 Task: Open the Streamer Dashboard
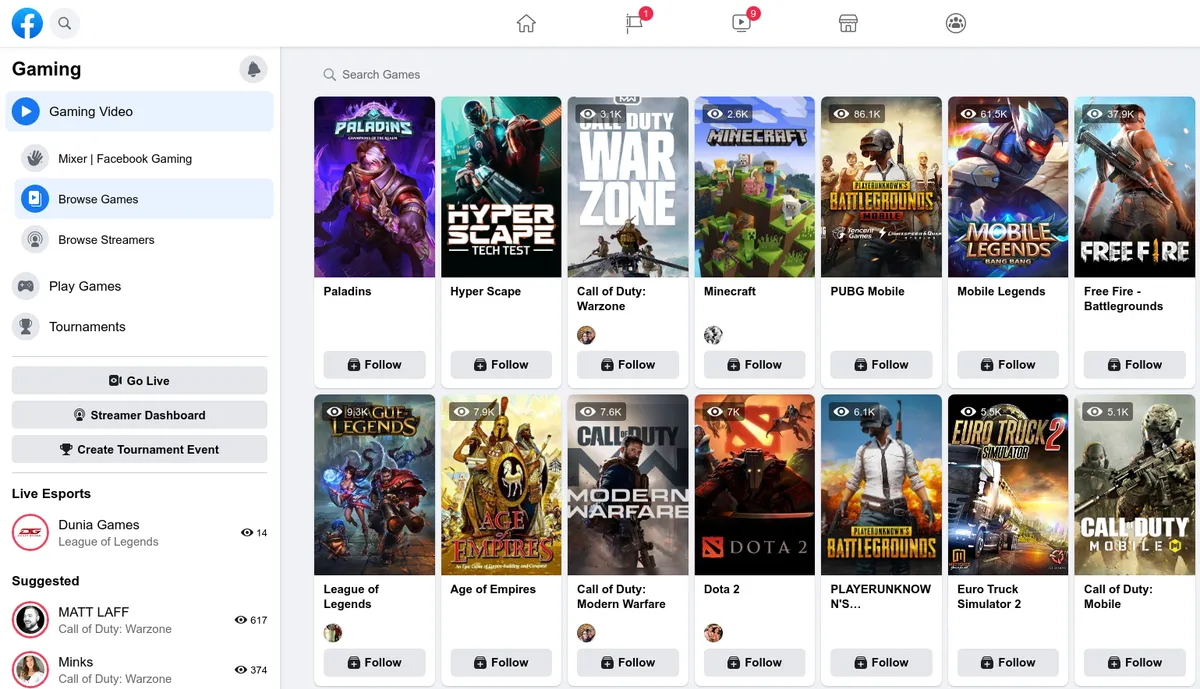[139, 414]
